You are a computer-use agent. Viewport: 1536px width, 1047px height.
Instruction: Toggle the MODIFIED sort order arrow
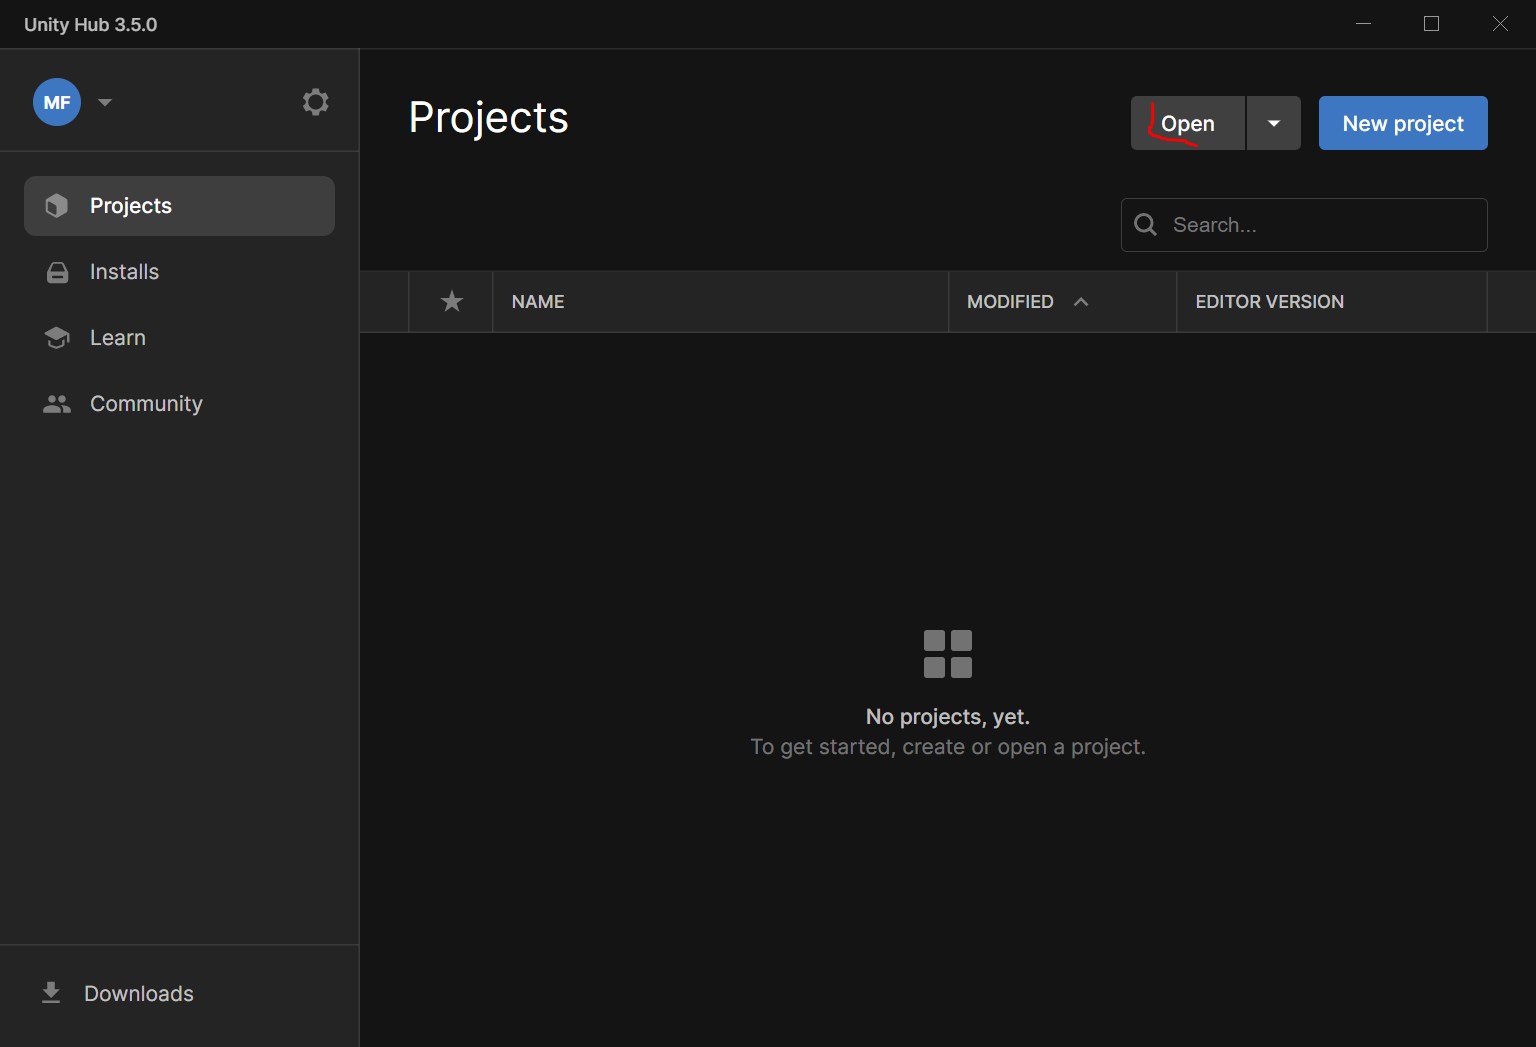tap(1080, 301)
